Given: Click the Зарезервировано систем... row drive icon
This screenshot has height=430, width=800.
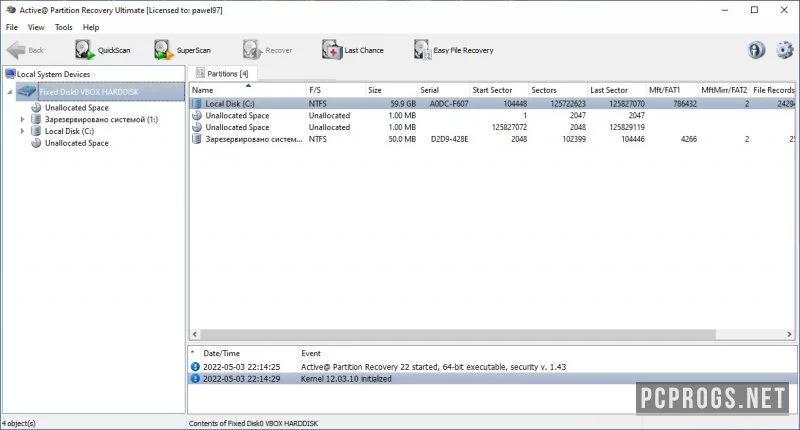Looking at the screenshot, I should 197,139.
